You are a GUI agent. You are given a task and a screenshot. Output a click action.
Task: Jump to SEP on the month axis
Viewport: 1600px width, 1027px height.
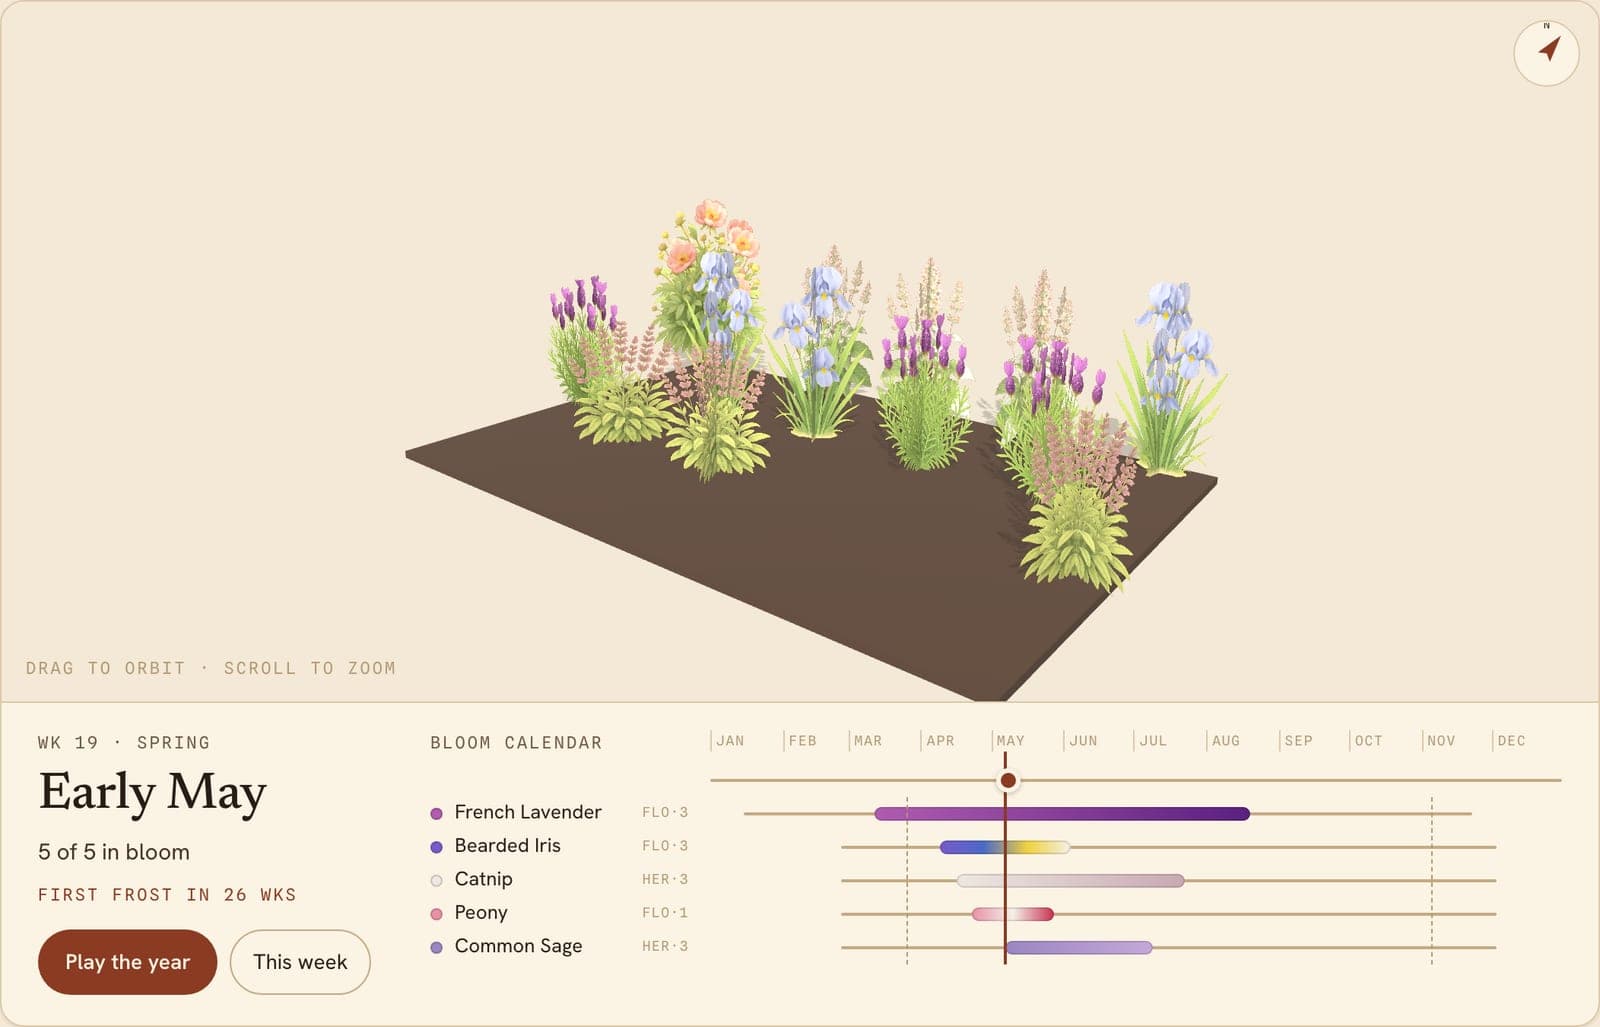[1298, 741]
